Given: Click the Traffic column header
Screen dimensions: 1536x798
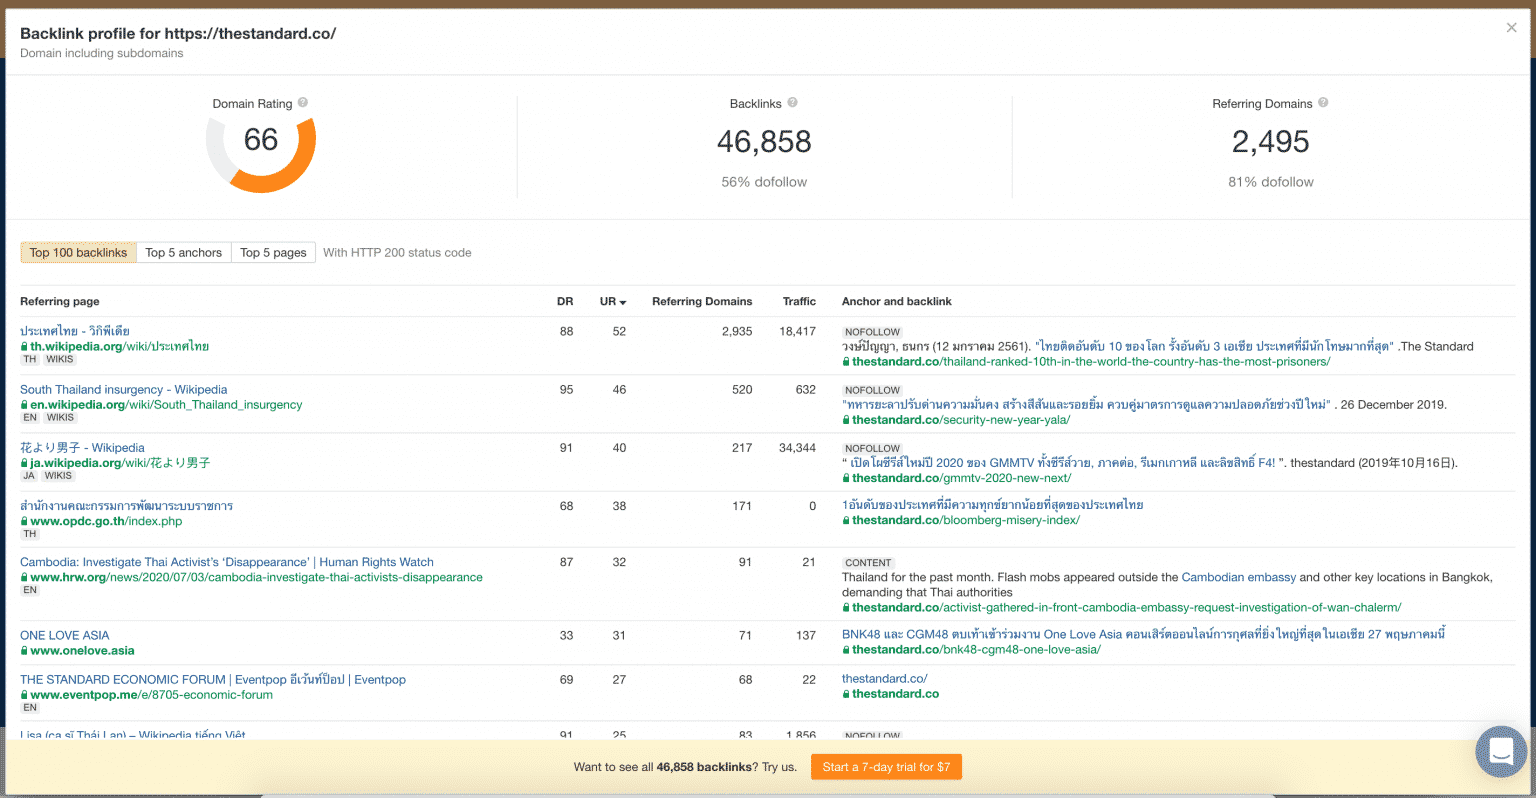Looking at the screenshot, I should click(799, 301).
